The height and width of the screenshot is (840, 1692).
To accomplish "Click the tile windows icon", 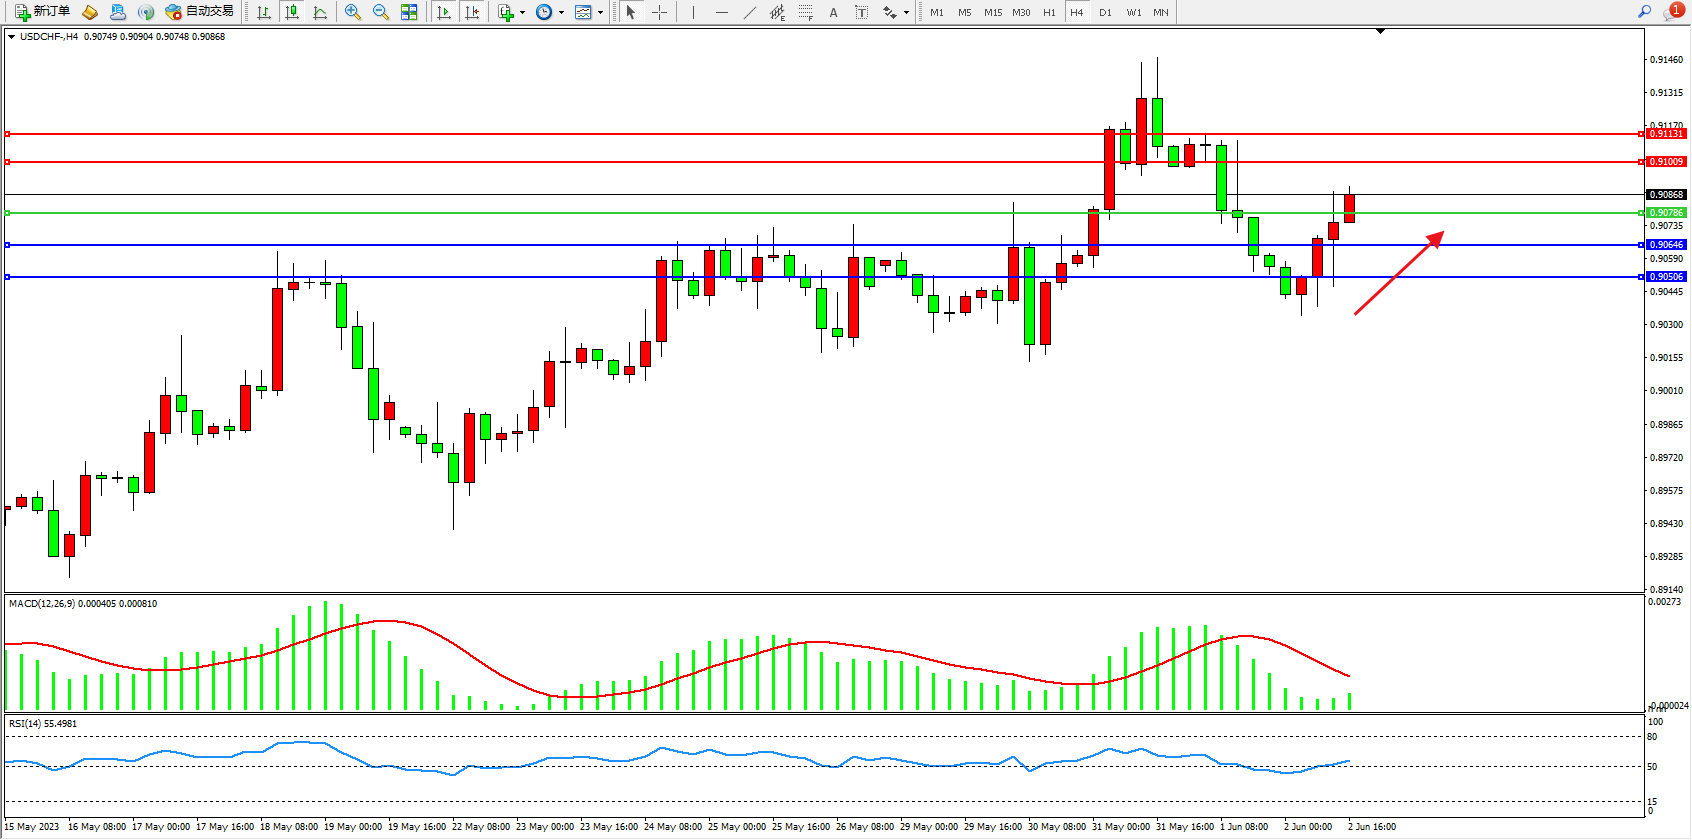I will point(409,12).
